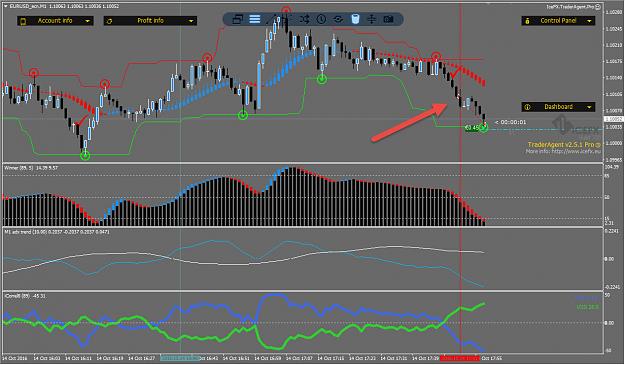The image size is (625, 365).
Task: Click the highlighted current price tag on the price axis
Action: pos(613,119)
